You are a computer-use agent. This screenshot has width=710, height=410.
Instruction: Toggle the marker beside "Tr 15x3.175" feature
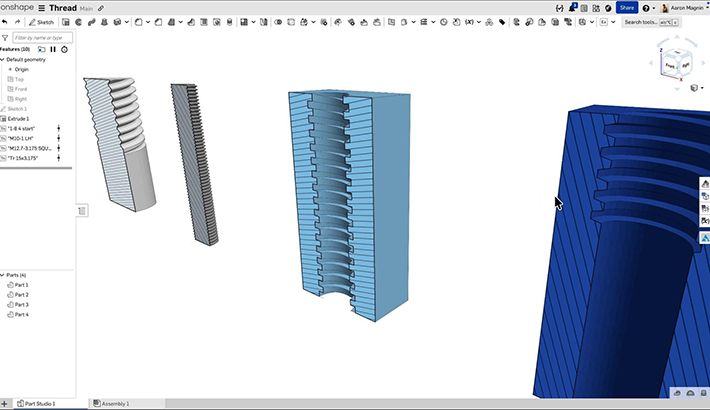point(58,158)
